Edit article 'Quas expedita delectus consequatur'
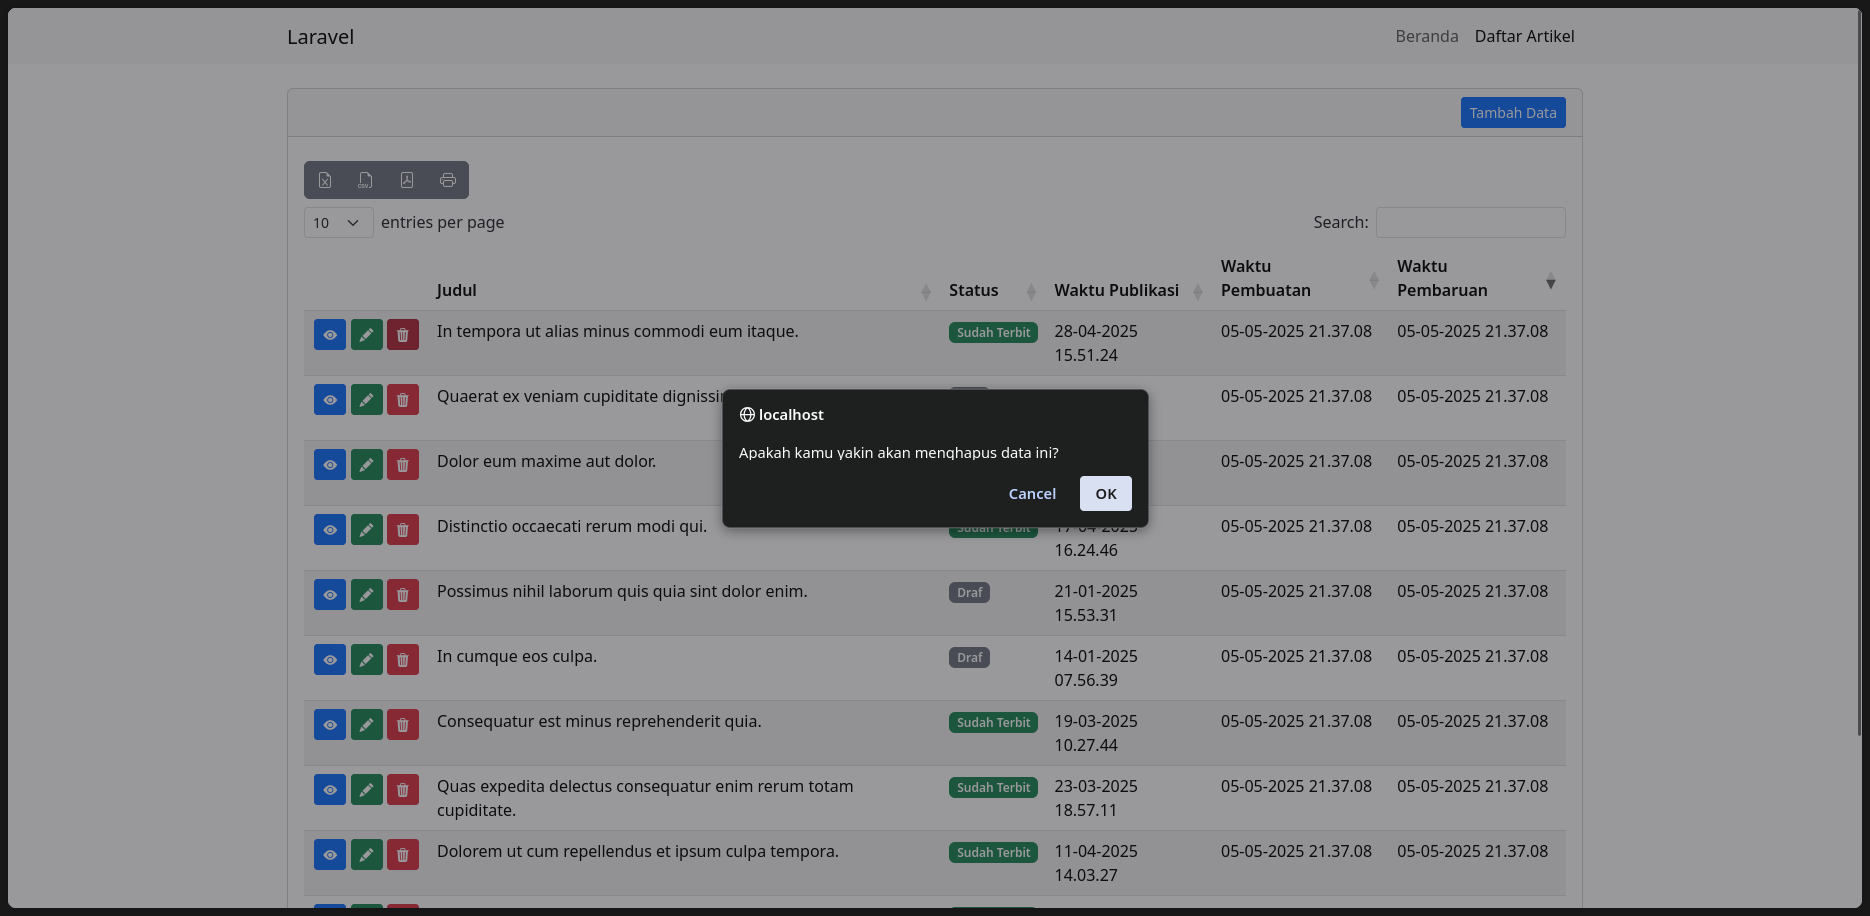1870x916 pixels. (367, 790)
